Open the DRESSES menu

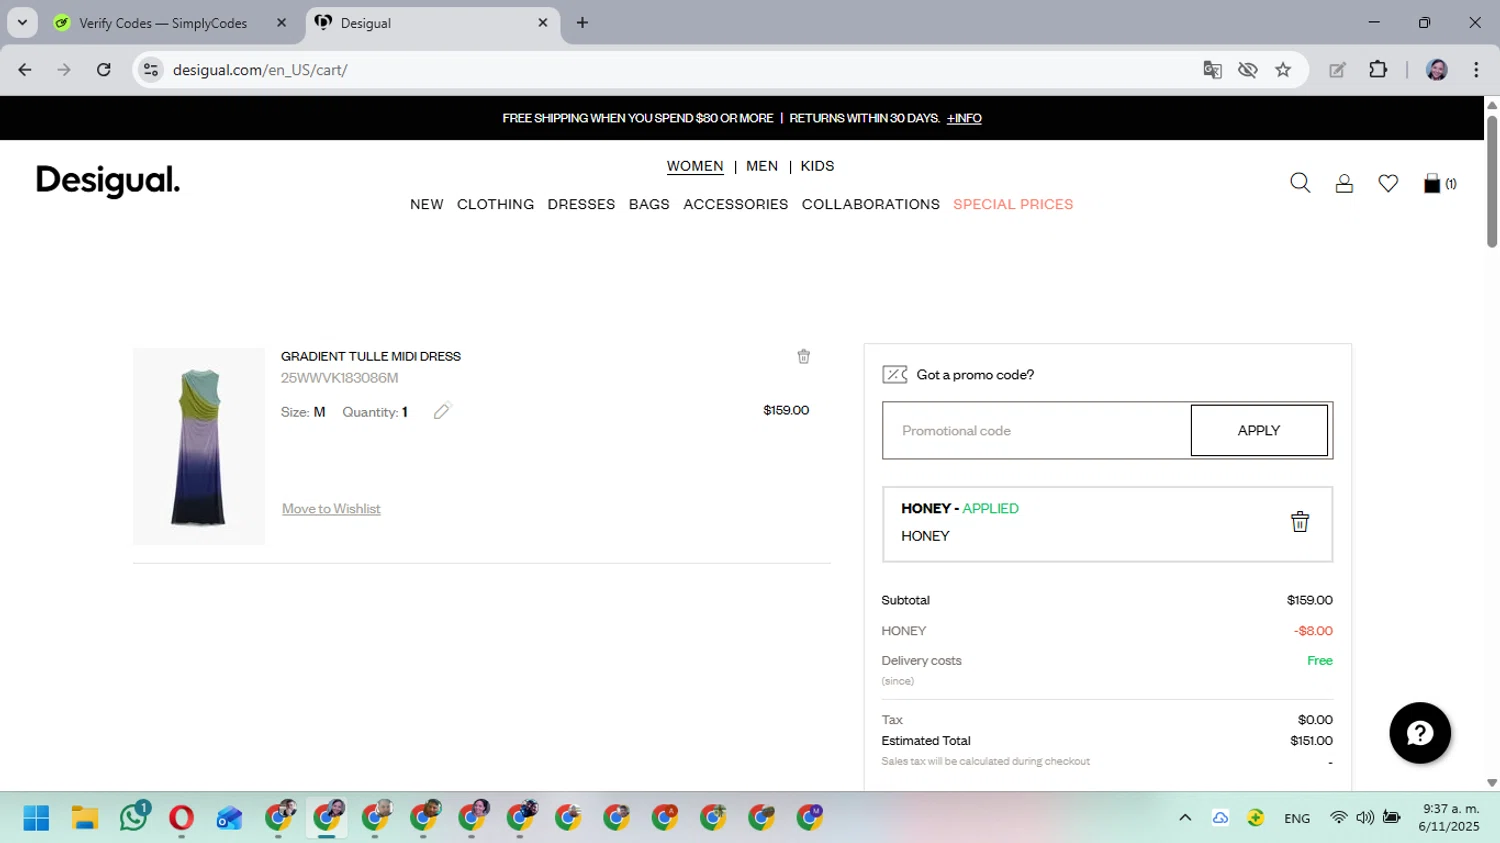coord(581,204)
